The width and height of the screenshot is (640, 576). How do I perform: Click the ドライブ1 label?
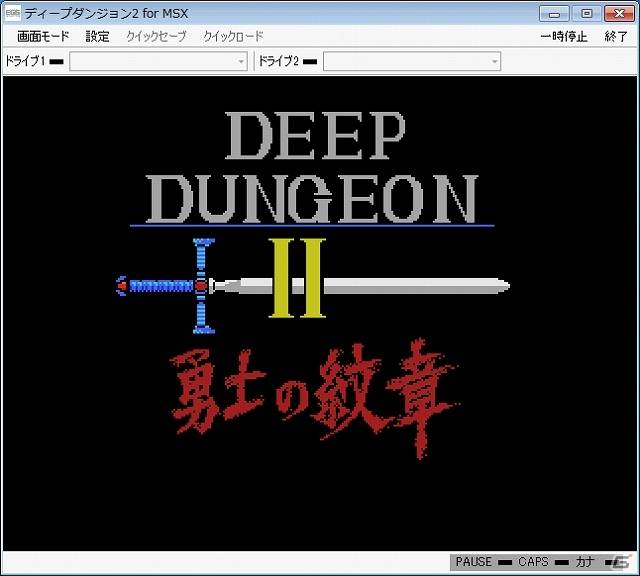click(x=24, y=61)
